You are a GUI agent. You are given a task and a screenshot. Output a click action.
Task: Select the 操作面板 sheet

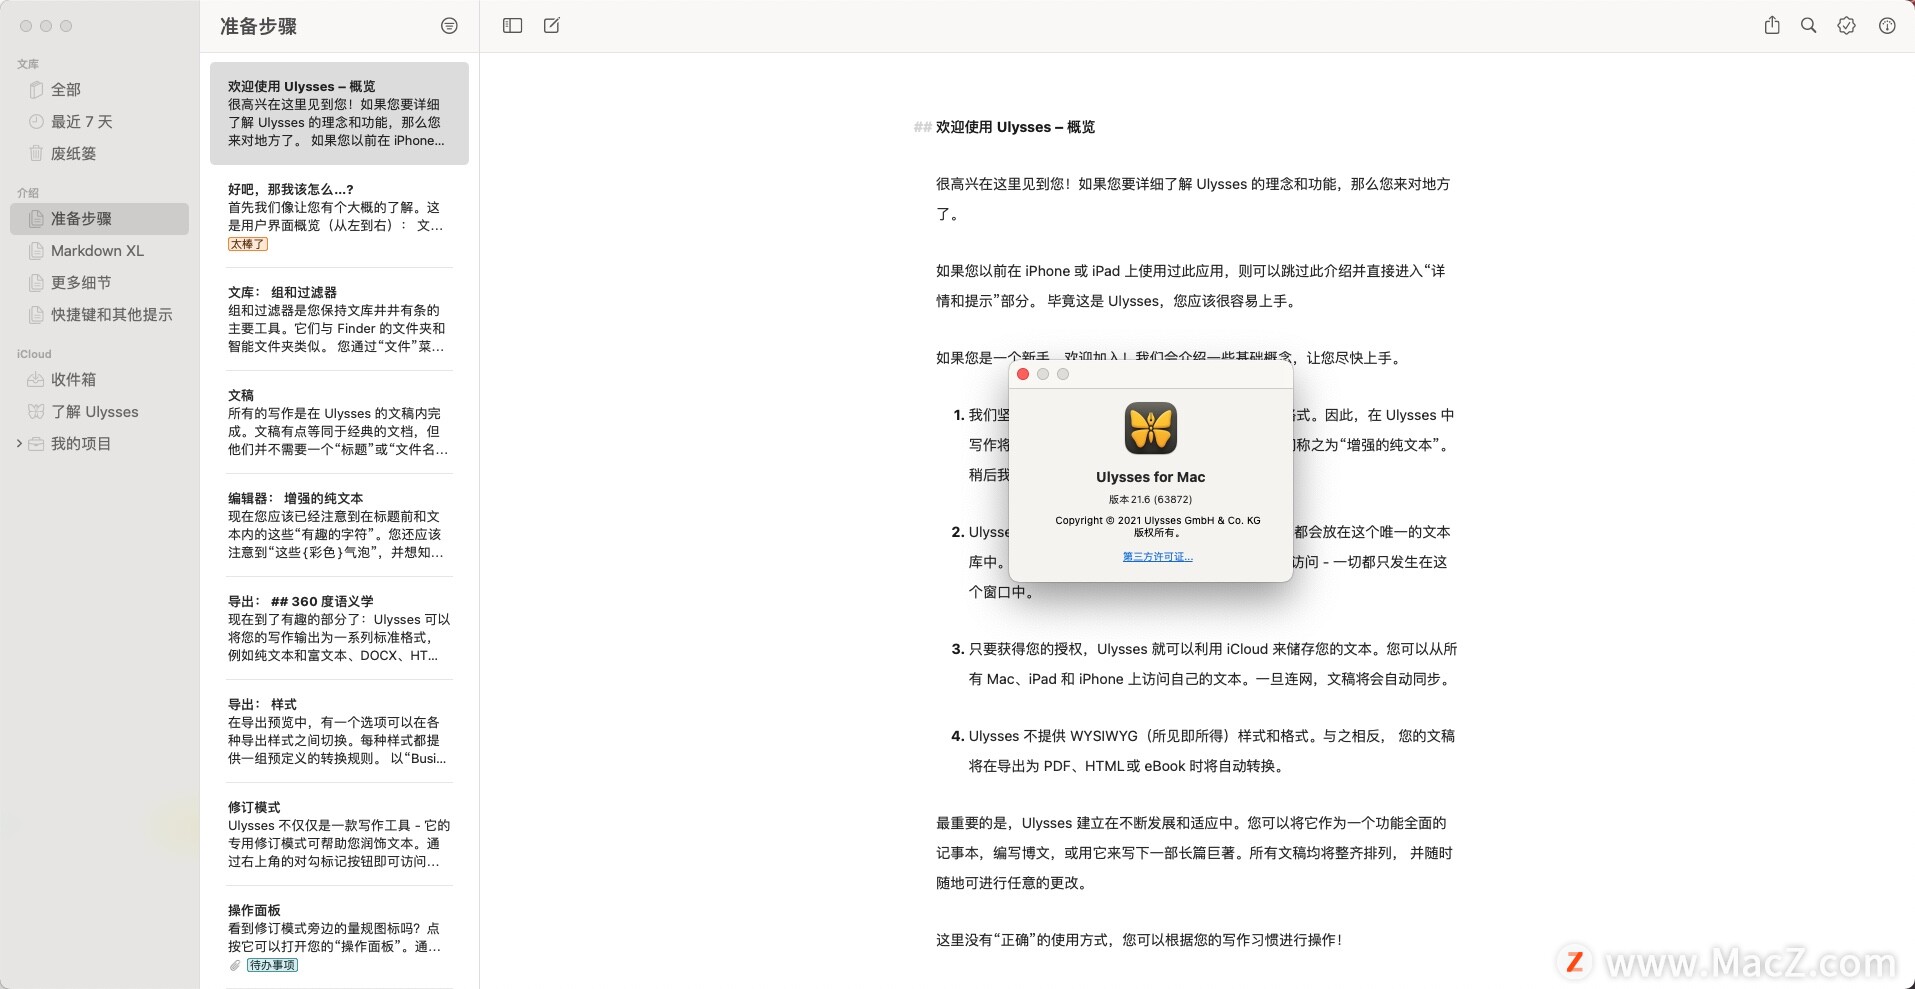pyautogui.click(x=339, y=938)
